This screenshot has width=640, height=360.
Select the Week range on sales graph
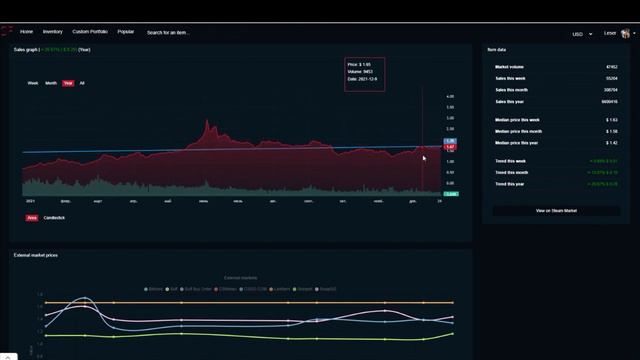click(33, 83)
